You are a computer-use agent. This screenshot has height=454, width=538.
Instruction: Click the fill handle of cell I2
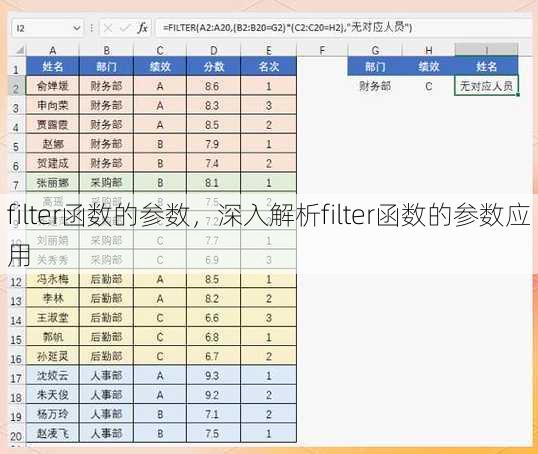click(517, 94)
